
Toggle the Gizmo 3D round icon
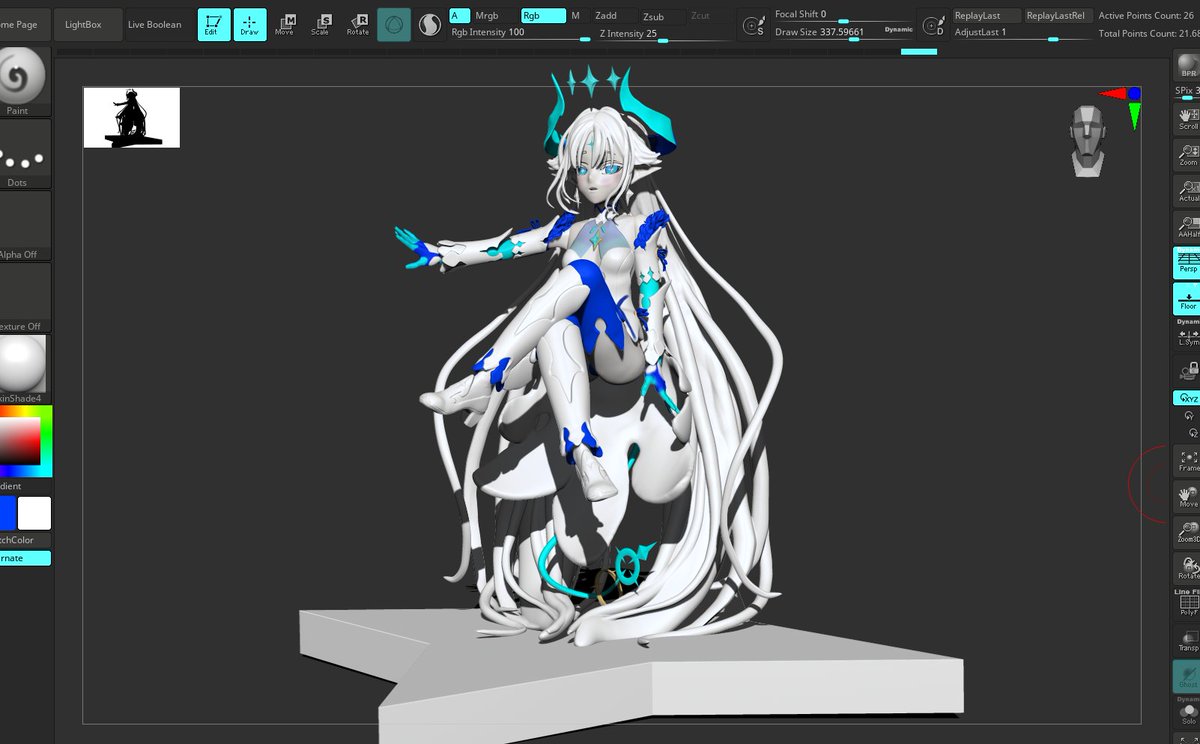pos(394,24)
